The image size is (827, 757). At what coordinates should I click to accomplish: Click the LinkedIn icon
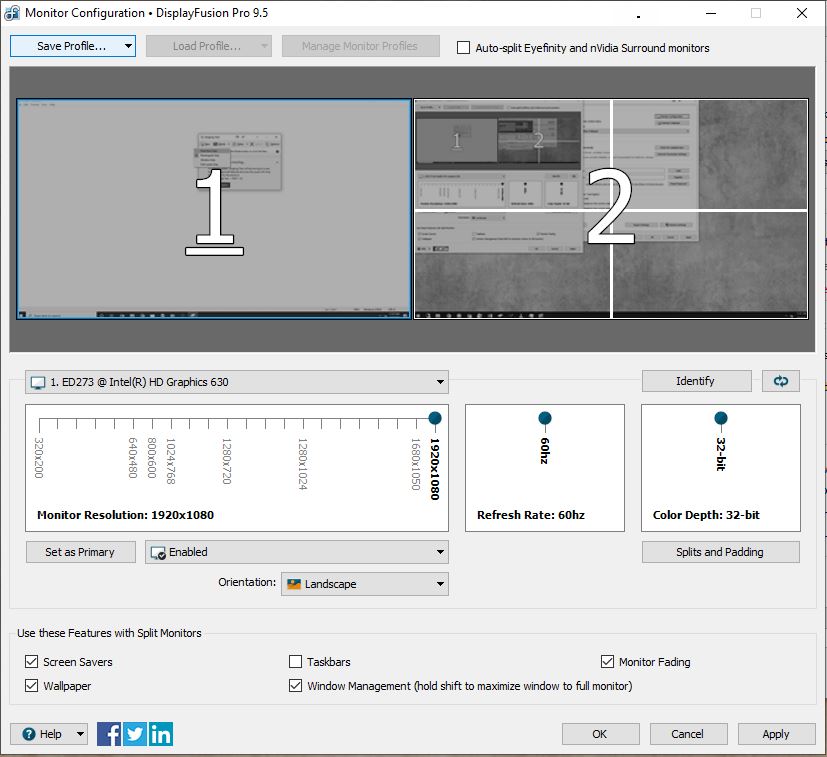tap(160, 734)
